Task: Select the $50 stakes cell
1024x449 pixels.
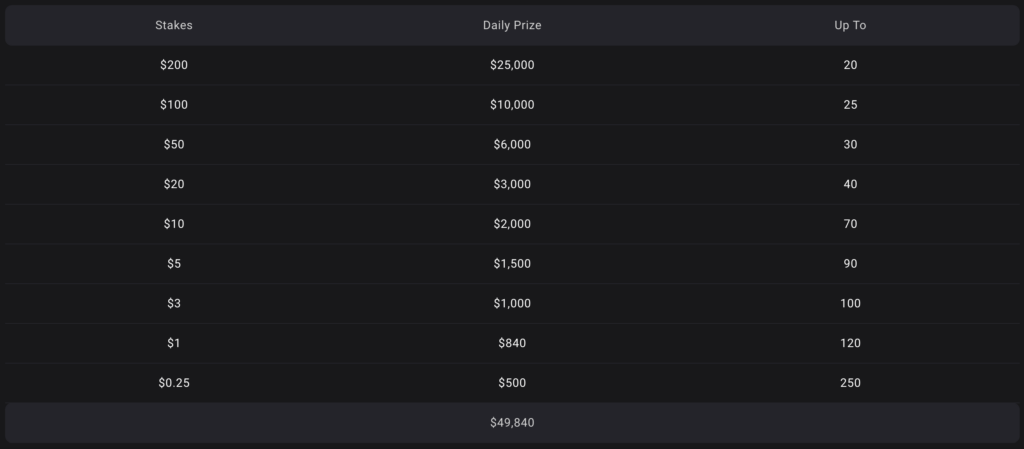Action: tap(174, 145)
